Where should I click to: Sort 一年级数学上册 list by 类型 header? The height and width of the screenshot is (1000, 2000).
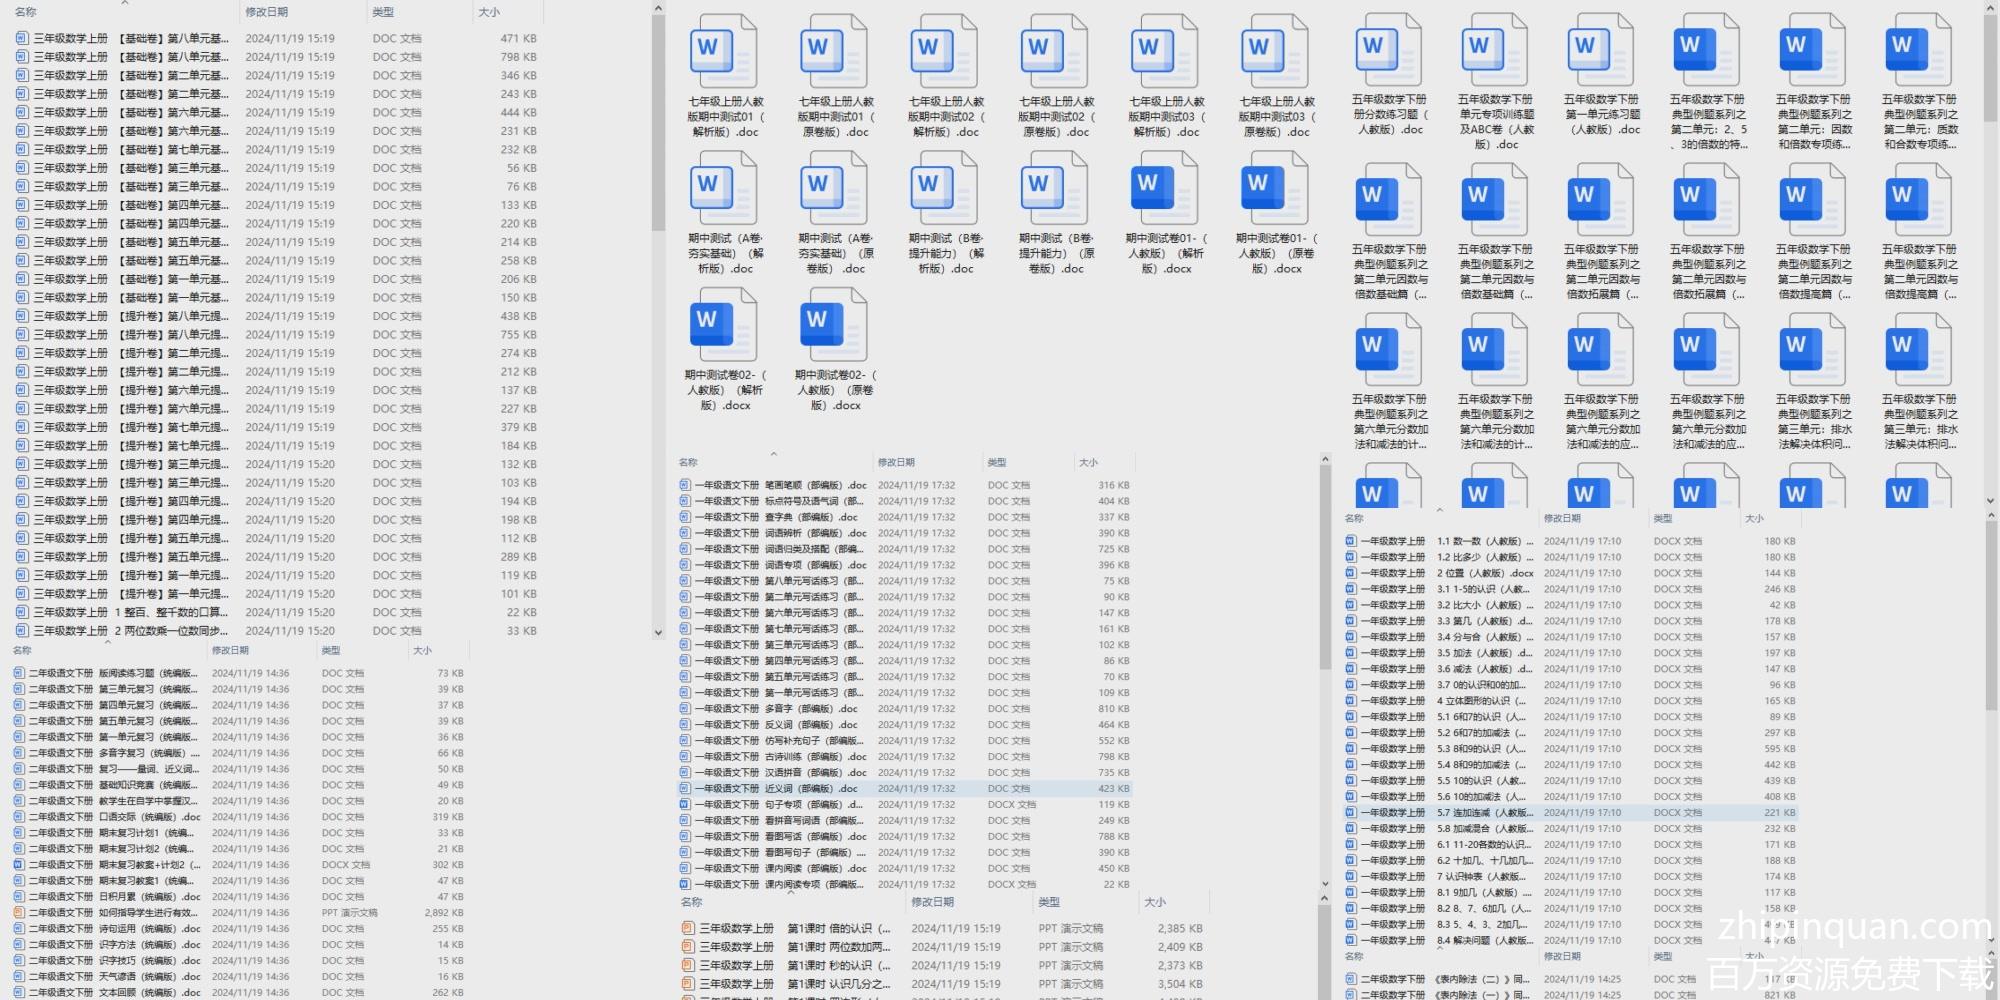(1663, 518)
